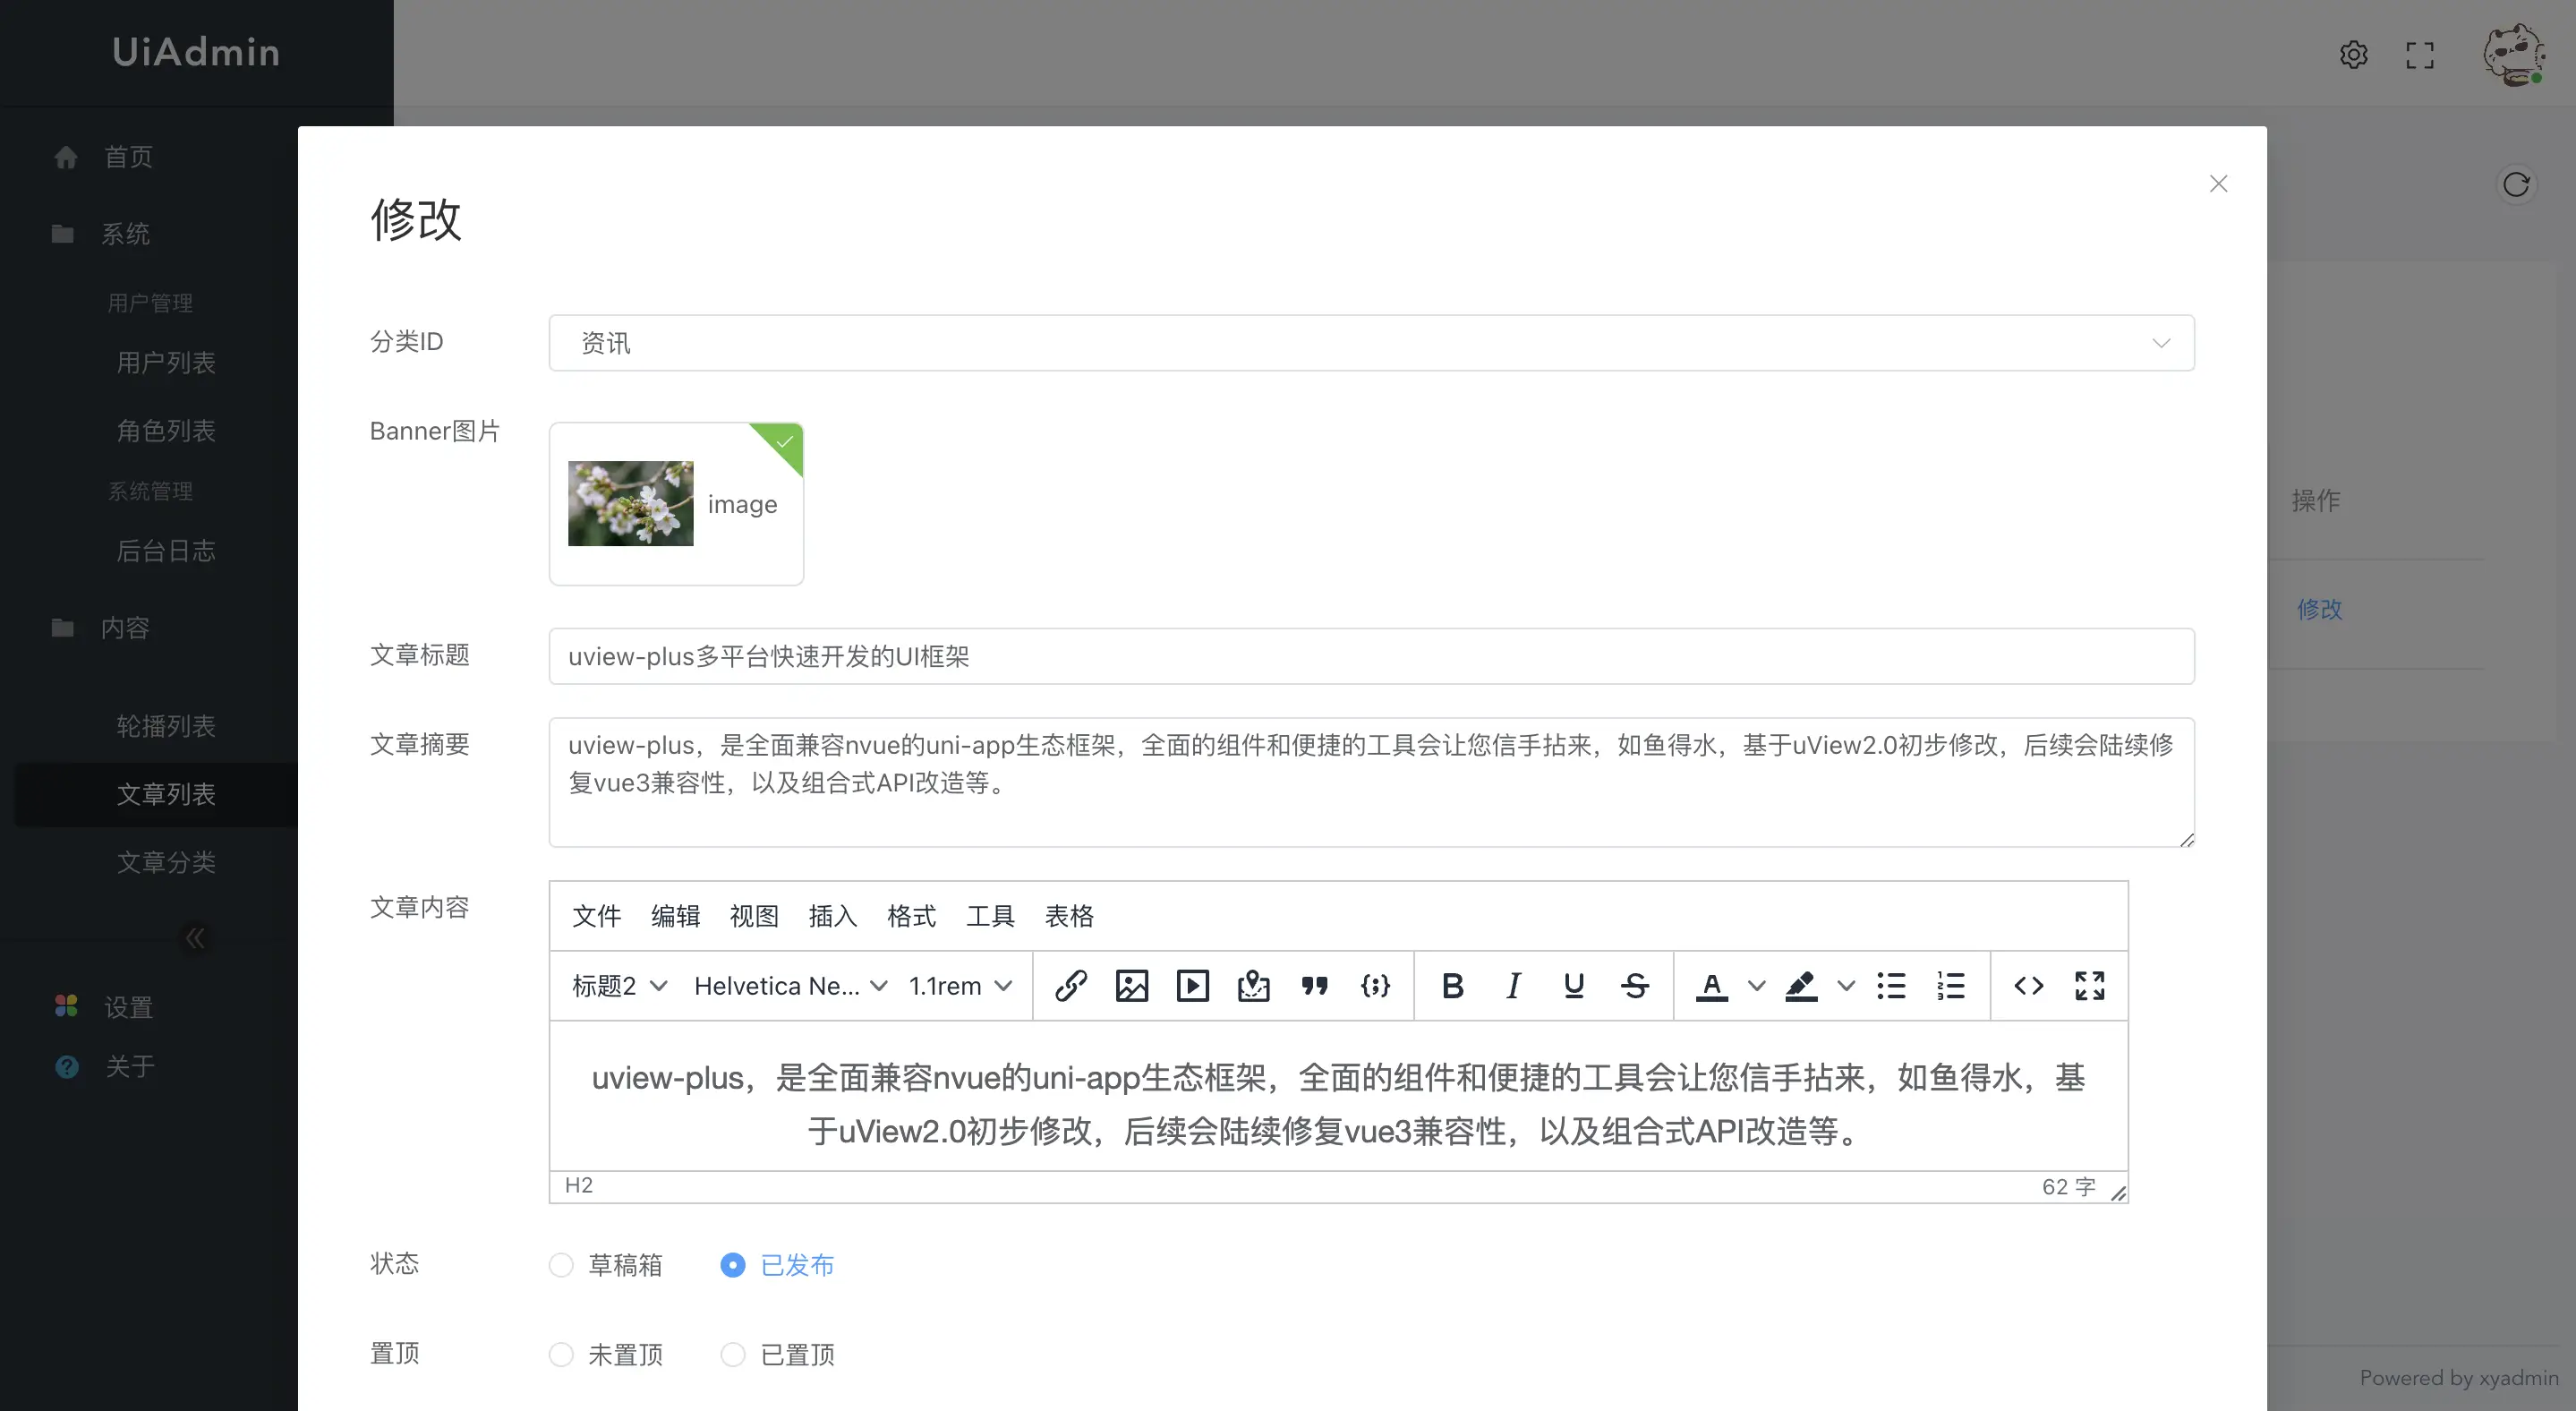Click the 文章标题 input field
The height and width of the screenshot is (1411, 2576).
(x=1371, y=656)
